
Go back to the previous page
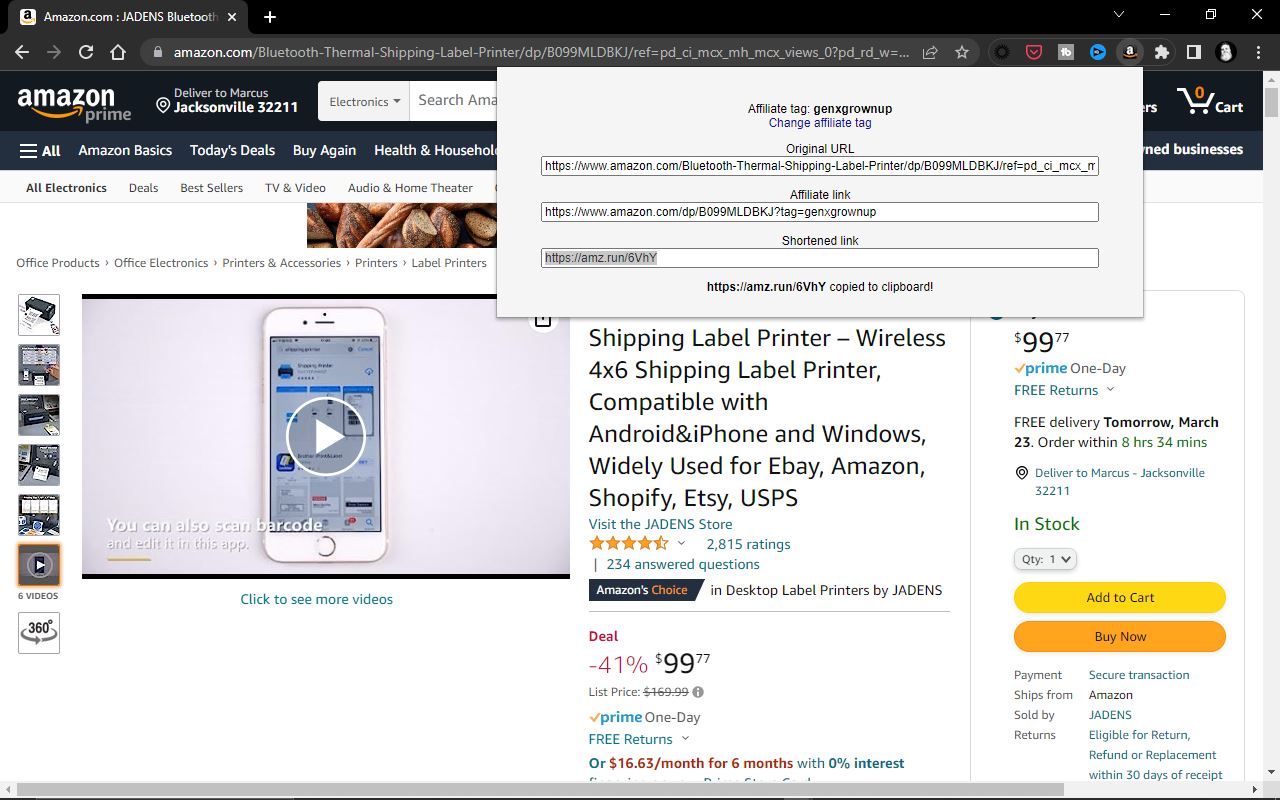point(22,52)
